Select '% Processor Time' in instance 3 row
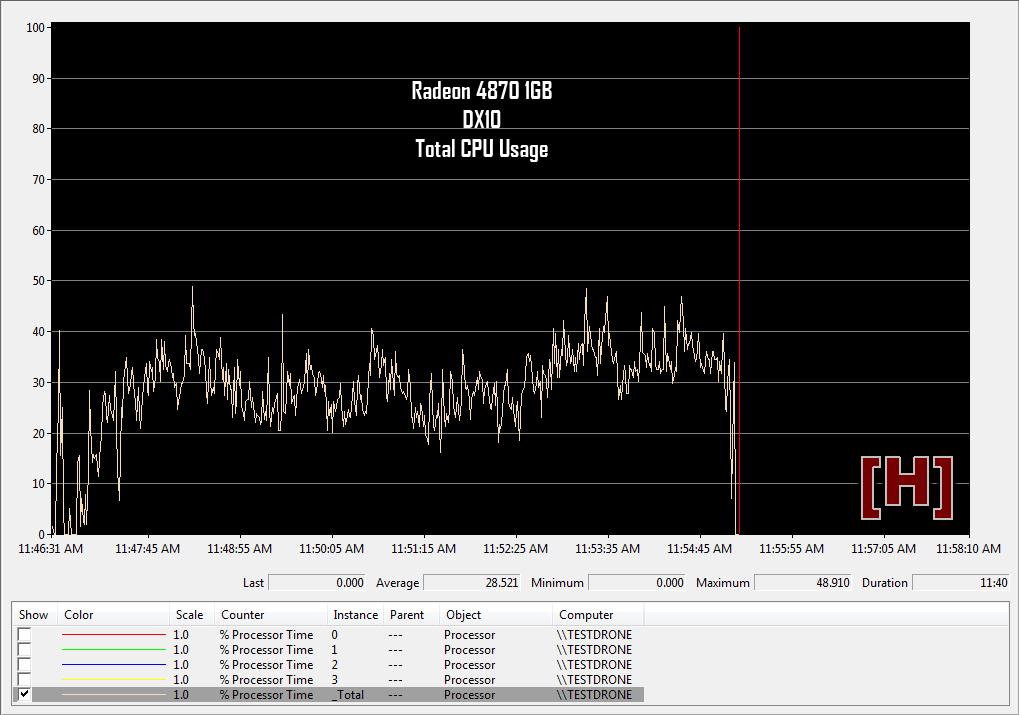Screen dimensions: 1019x715 coord(266,679)
